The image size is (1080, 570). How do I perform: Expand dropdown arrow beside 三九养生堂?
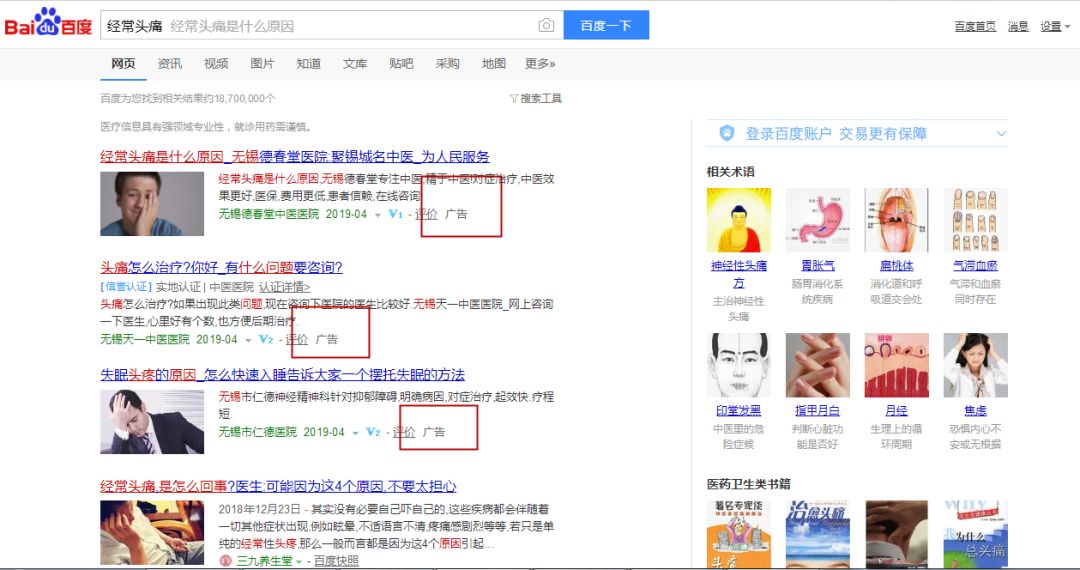pyautogui.click(x=299, y=562)
